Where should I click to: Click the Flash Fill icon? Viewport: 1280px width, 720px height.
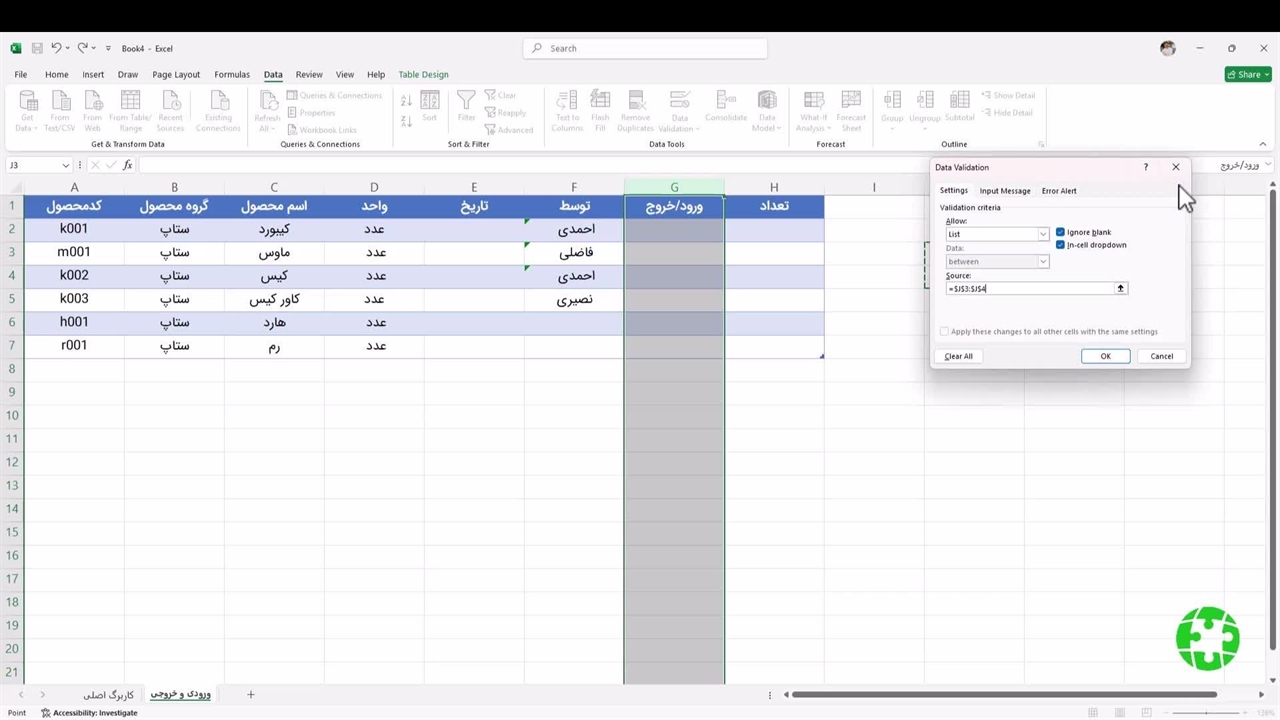coord(600,101)
